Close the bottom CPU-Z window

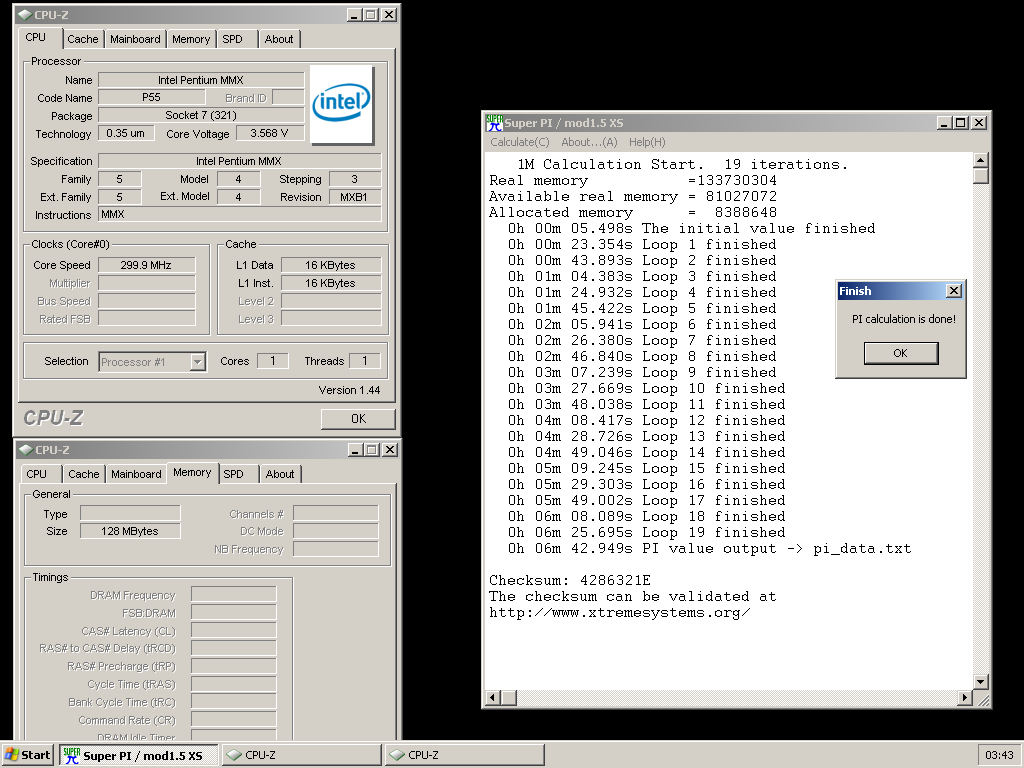(x=390, y=449)
